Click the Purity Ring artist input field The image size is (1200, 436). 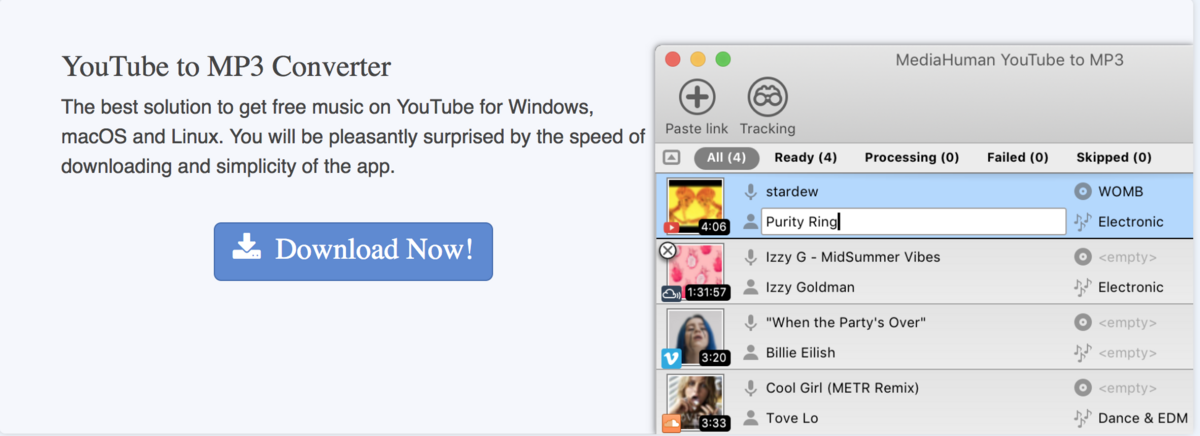pyautogui.click(x=913, y=222)
